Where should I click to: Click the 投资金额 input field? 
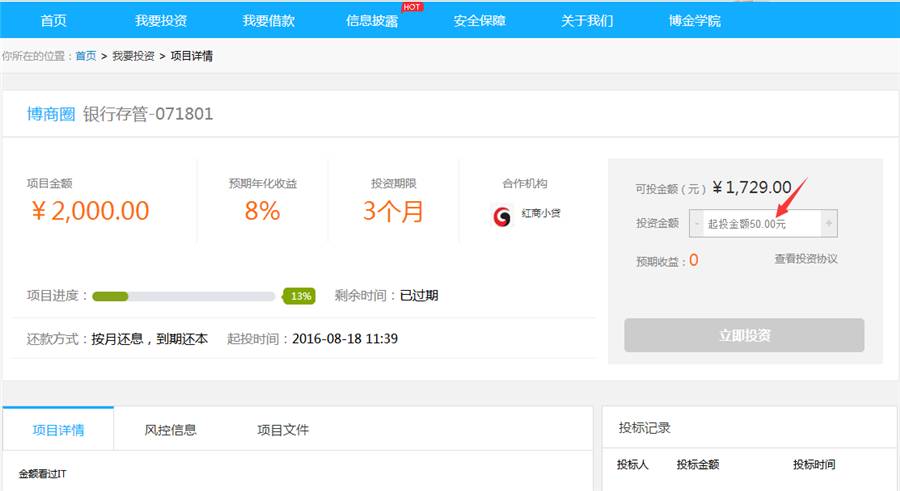click(x=760, y=224)
